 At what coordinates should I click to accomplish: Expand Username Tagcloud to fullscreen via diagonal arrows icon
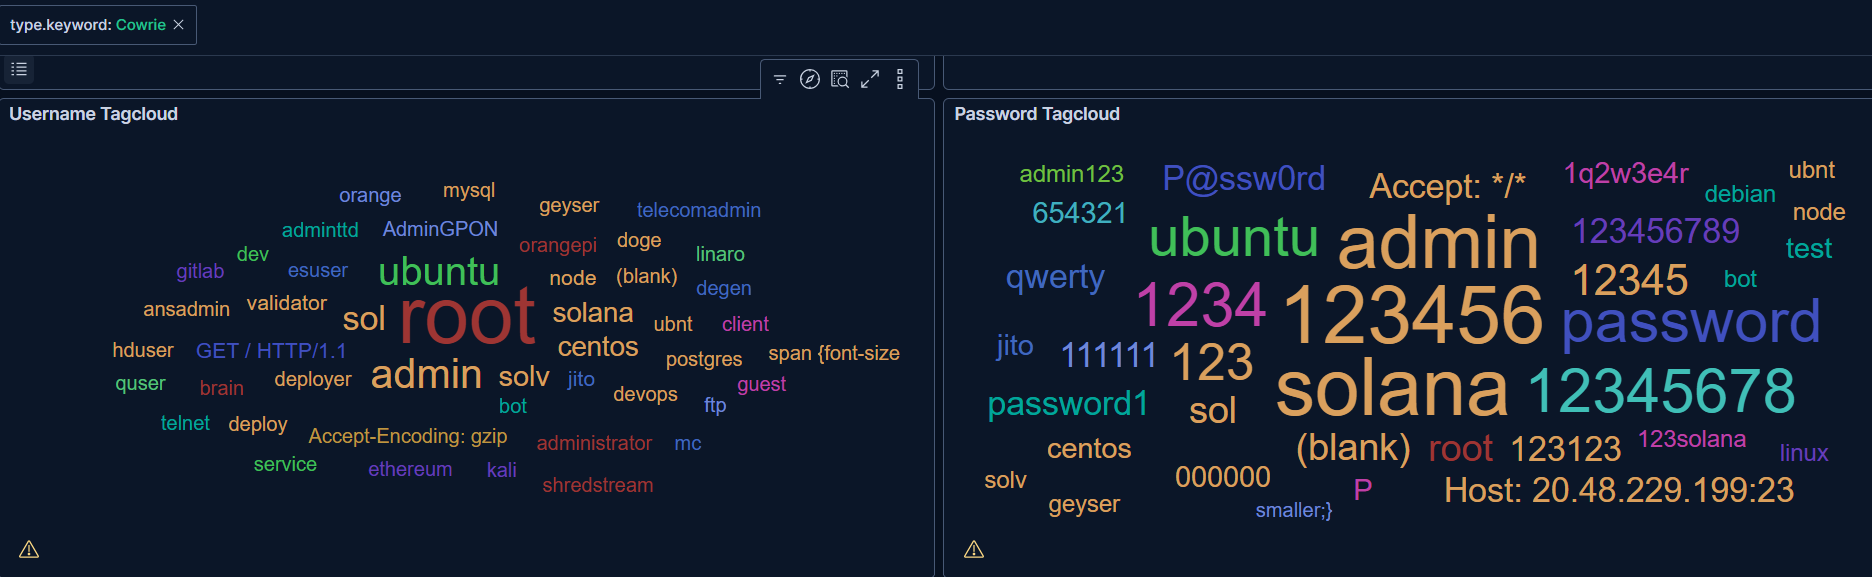point(870,79)
